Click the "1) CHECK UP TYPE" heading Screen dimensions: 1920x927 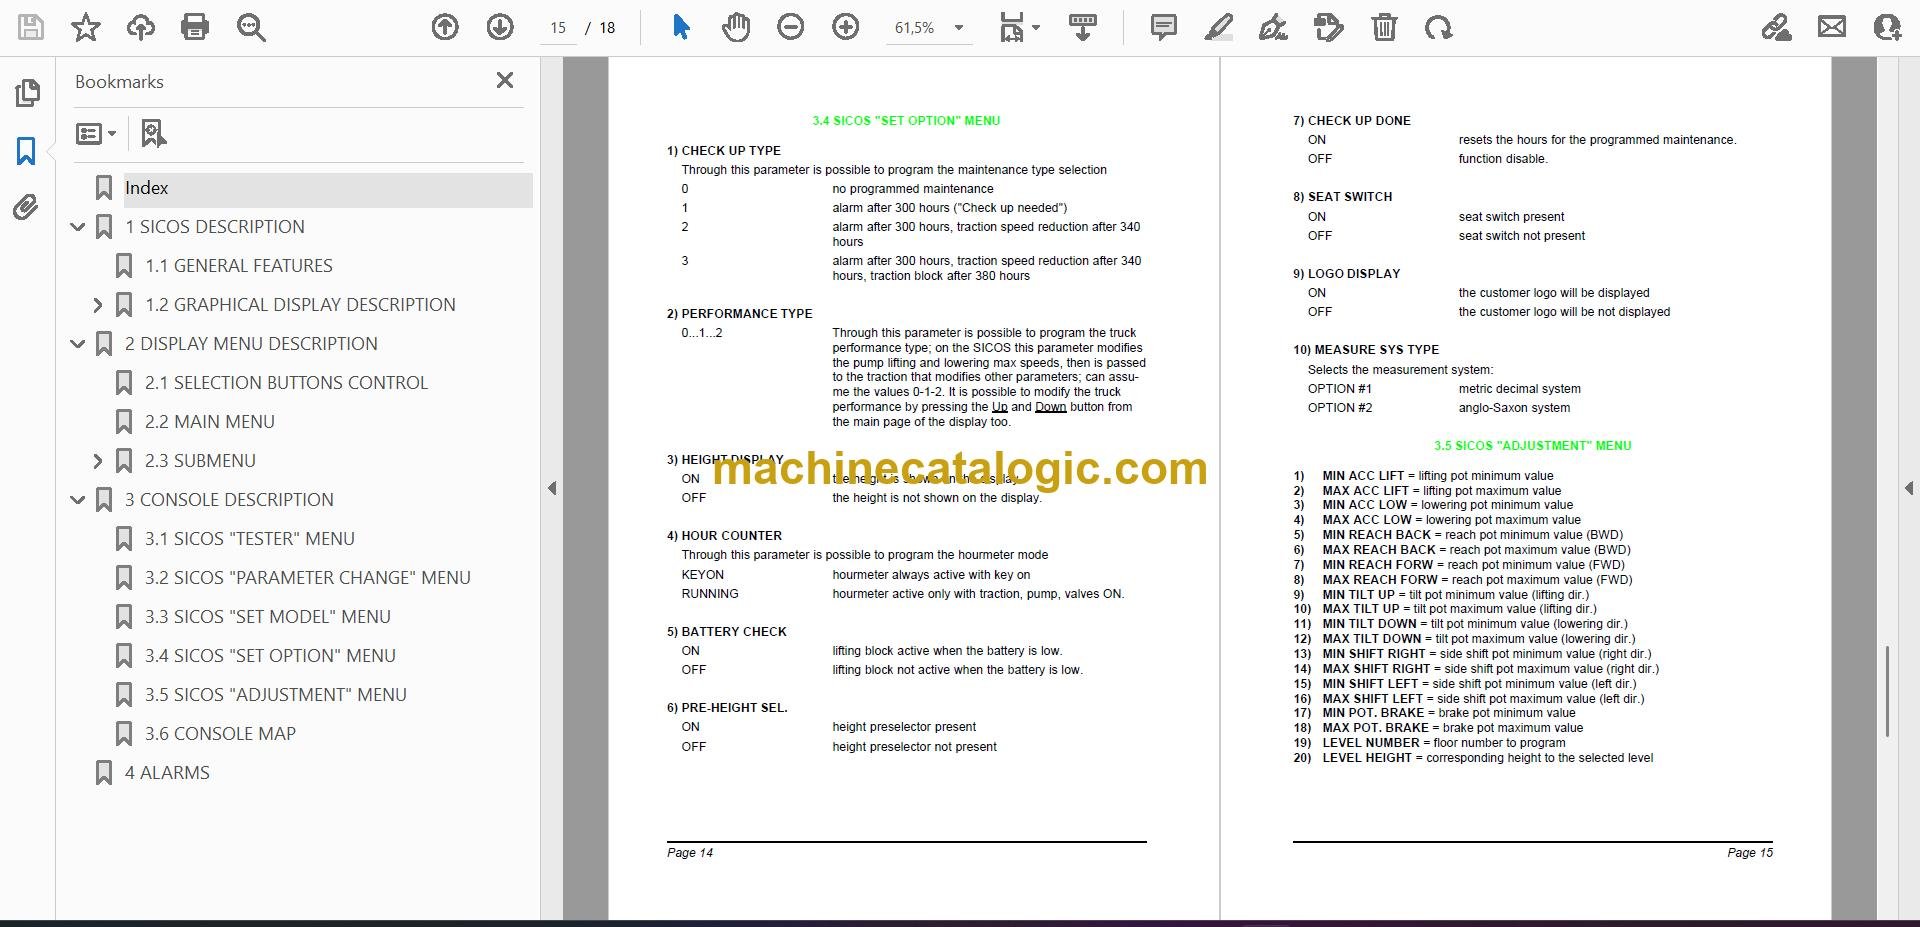click(x=724, y=151)
